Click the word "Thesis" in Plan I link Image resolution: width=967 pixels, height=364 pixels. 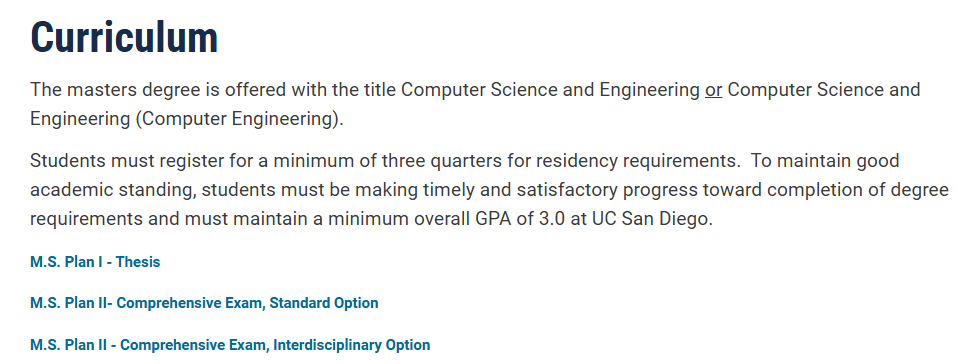pos(138,262)
